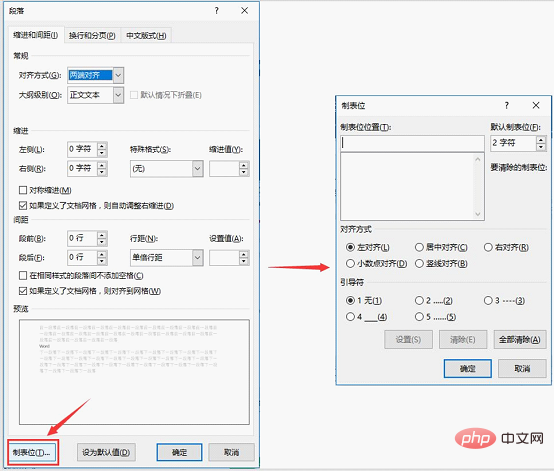Open the 换行和分页 tab
The image size is (554, 471).
click(x=92, y=36)
